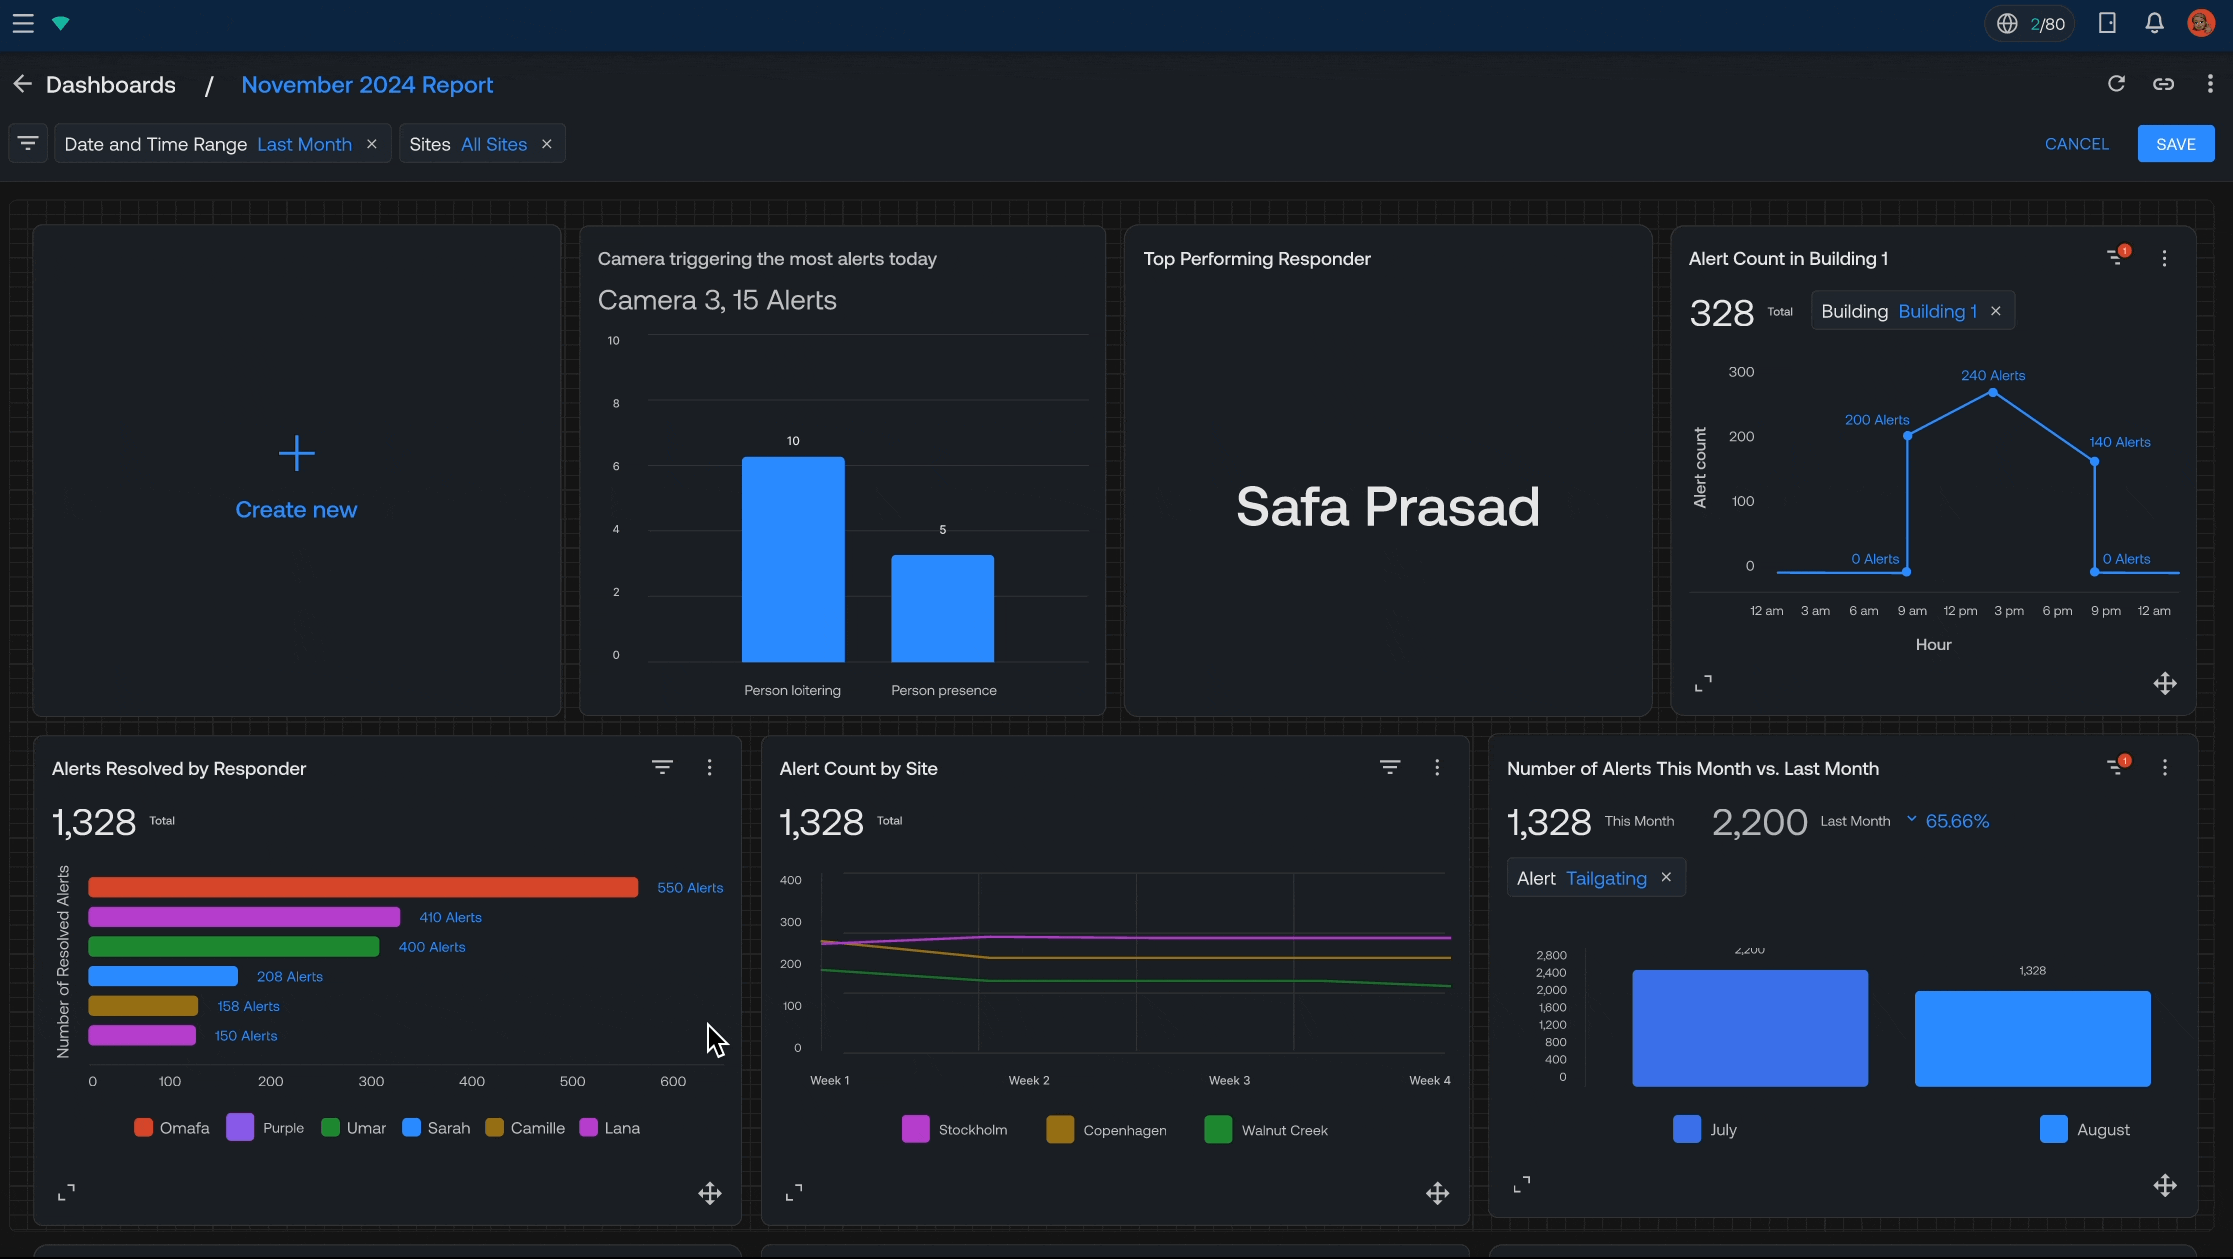Screen dimensions: 2233x1259
Task: Click CANCEL to discard dashboard changes
Action: tap(2076, 143)
